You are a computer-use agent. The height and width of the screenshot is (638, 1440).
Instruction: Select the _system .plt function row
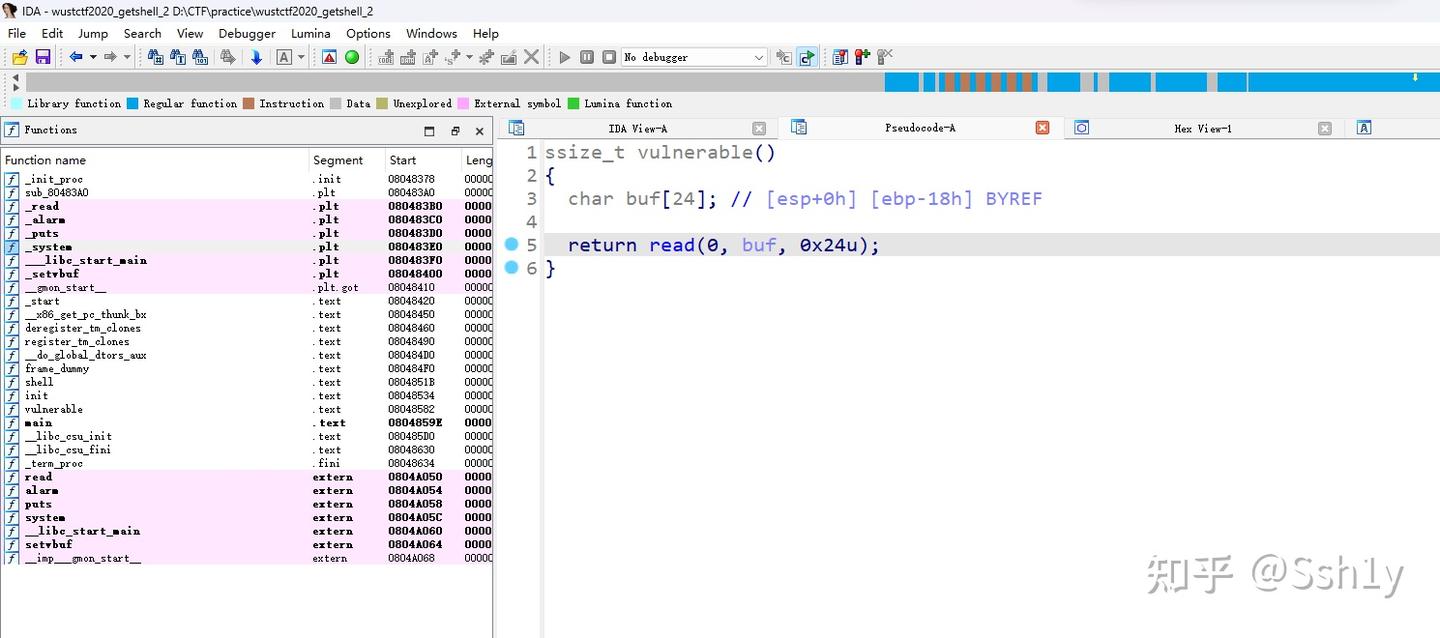pyautogui.click(x=246, y=247)
